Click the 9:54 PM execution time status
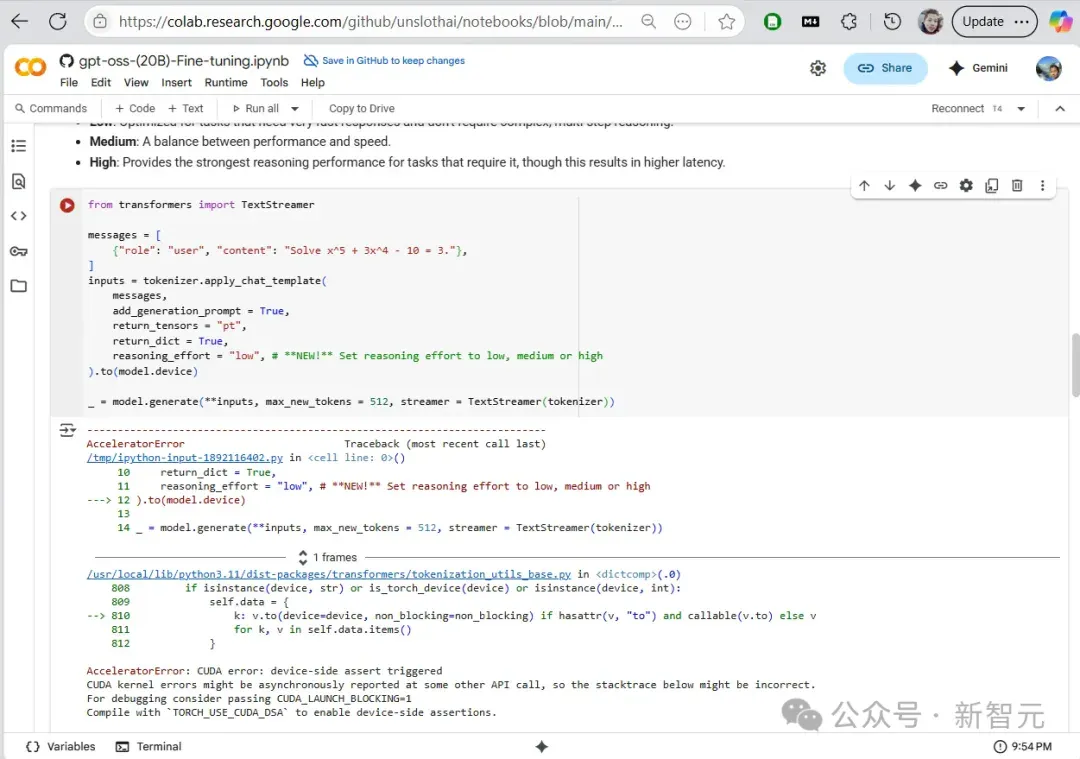The width and height of the screenshot is (1080, 759). click(1023, 747)
